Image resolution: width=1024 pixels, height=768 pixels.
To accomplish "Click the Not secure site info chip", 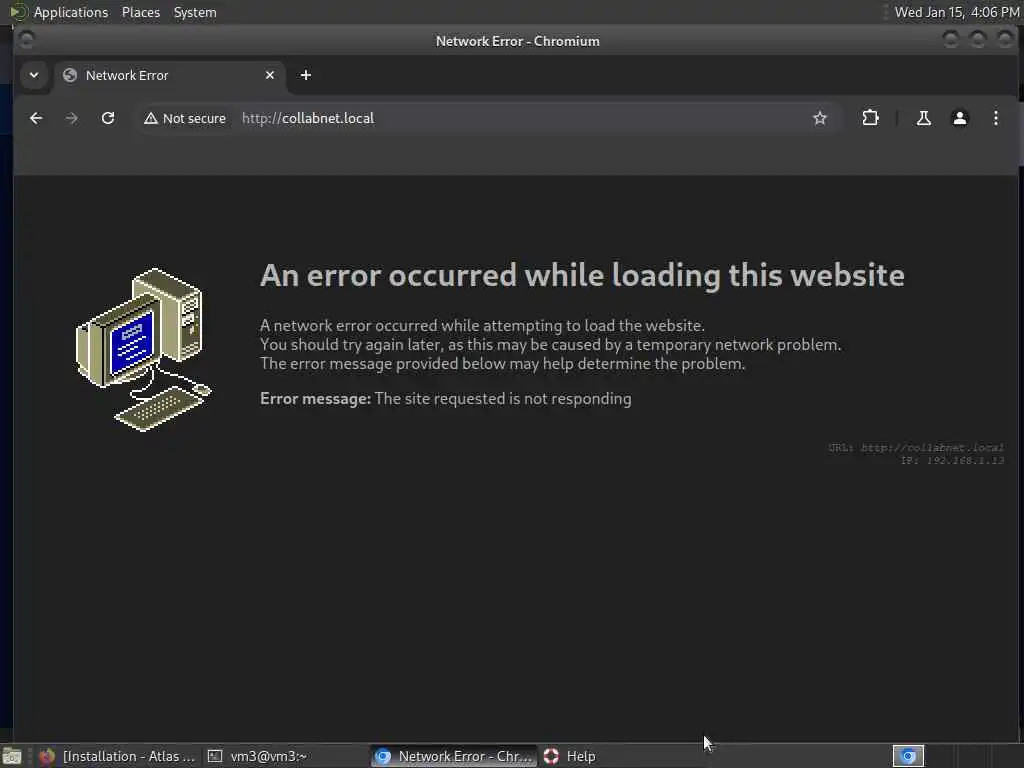I will [185, 118].
